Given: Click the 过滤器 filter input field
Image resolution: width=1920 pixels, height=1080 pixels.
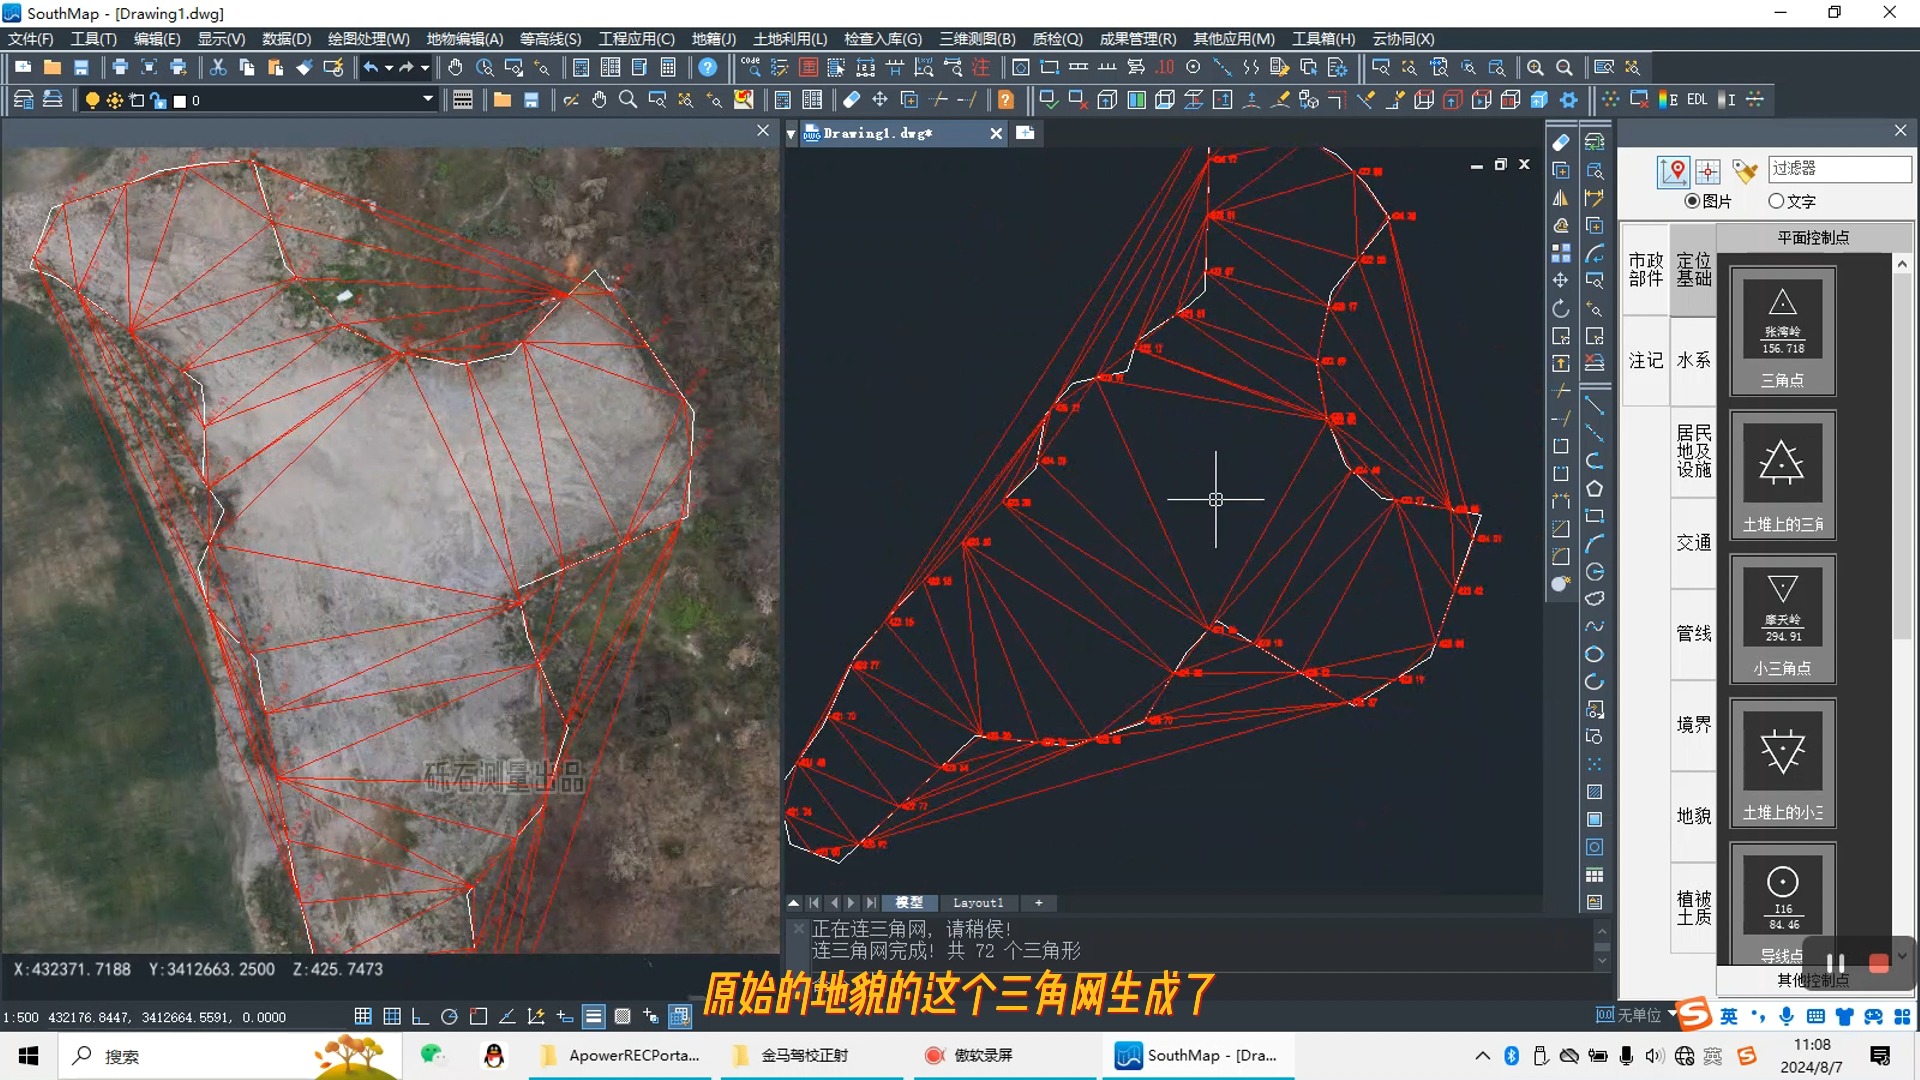Looking at the screenshot, I should [1838, 168].
